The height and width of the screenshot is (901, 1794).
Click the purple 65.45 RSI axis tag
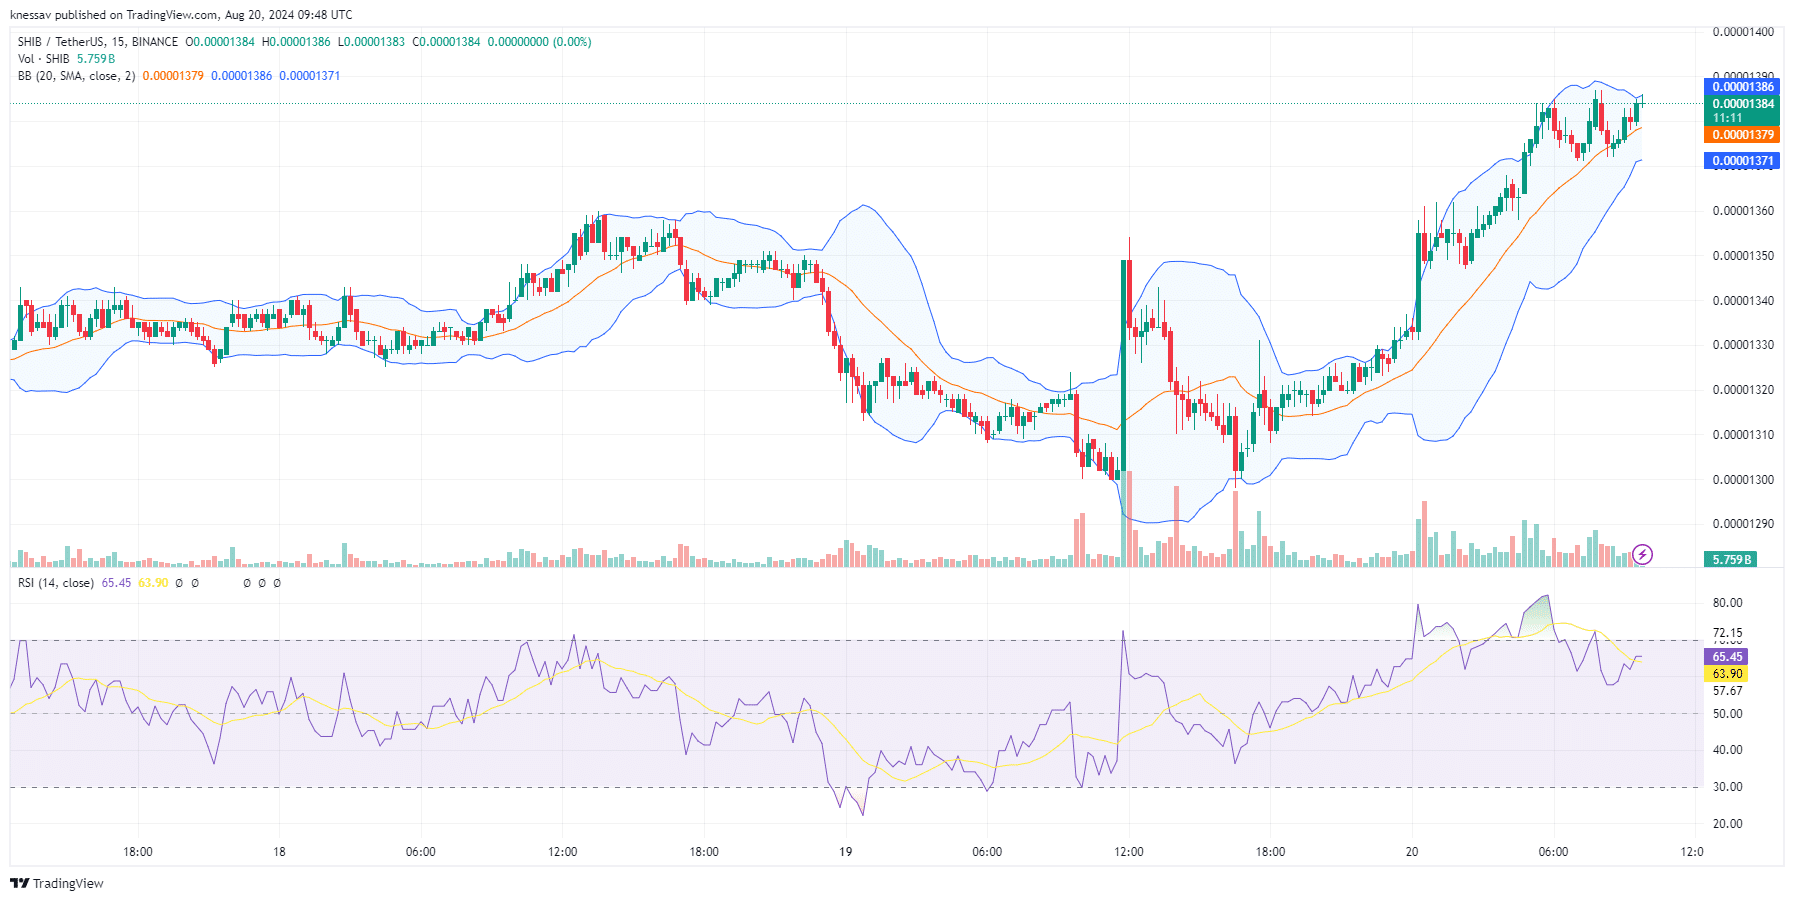tap(1726, 657)
